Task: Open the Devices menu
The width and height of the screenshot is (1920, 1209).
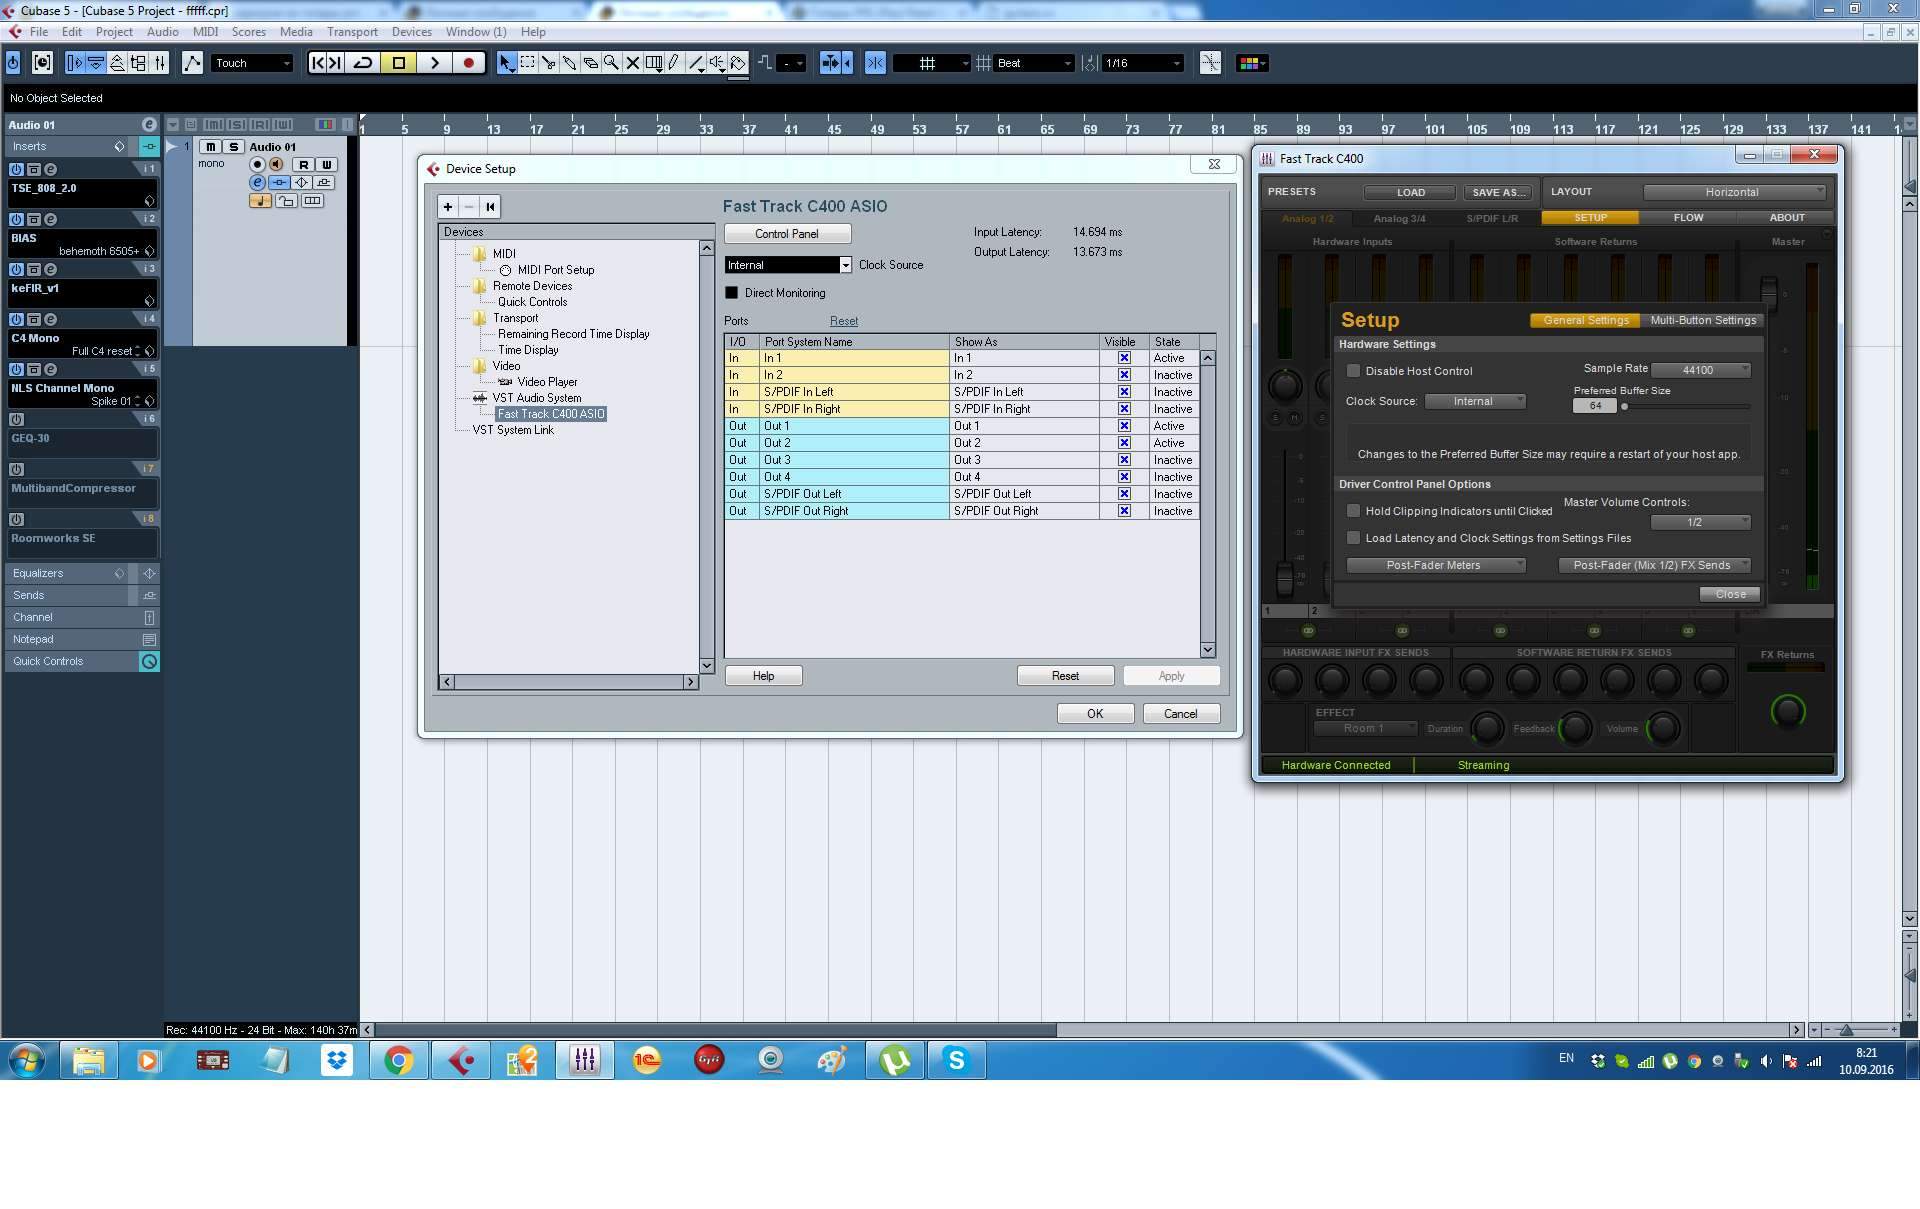Action: click(x=411, y=32)
